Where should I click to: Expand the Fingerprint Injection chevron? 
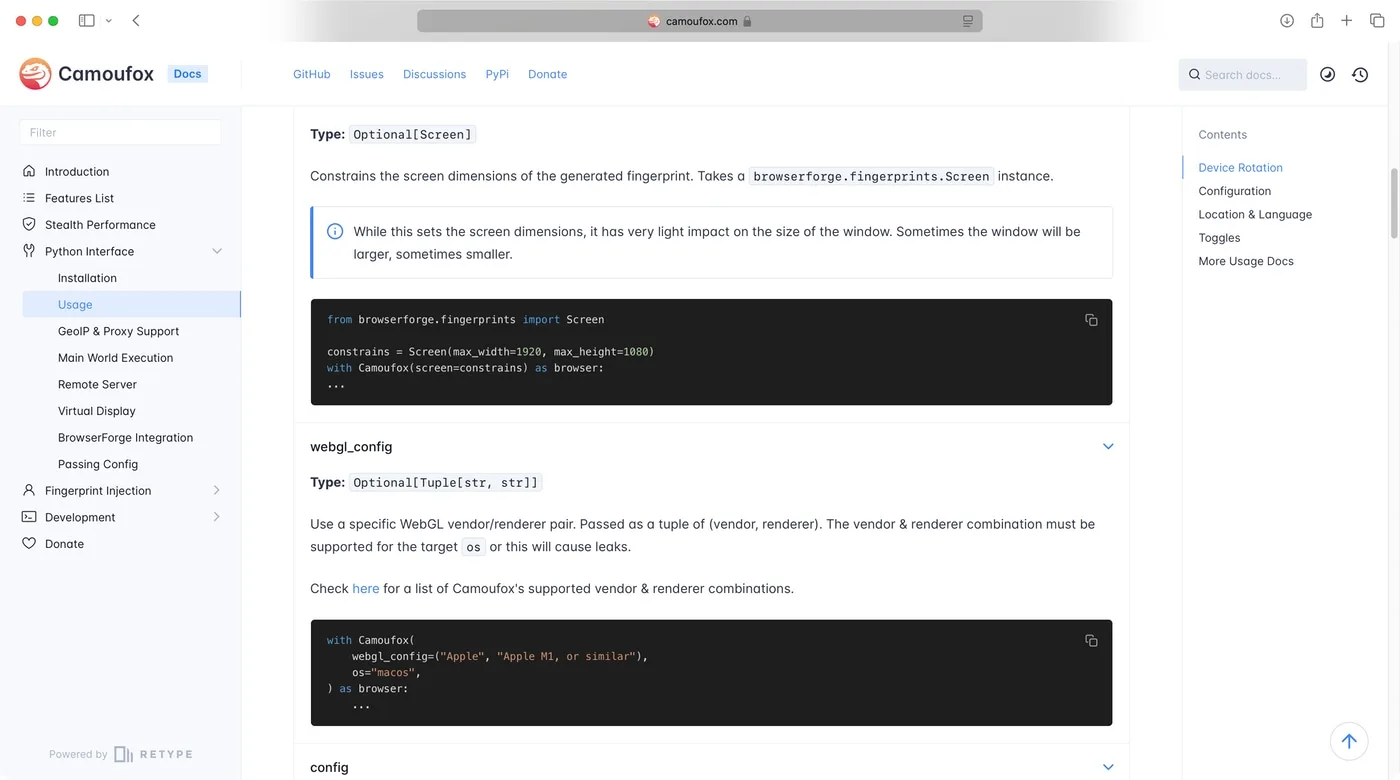click(x=217, y=490)
